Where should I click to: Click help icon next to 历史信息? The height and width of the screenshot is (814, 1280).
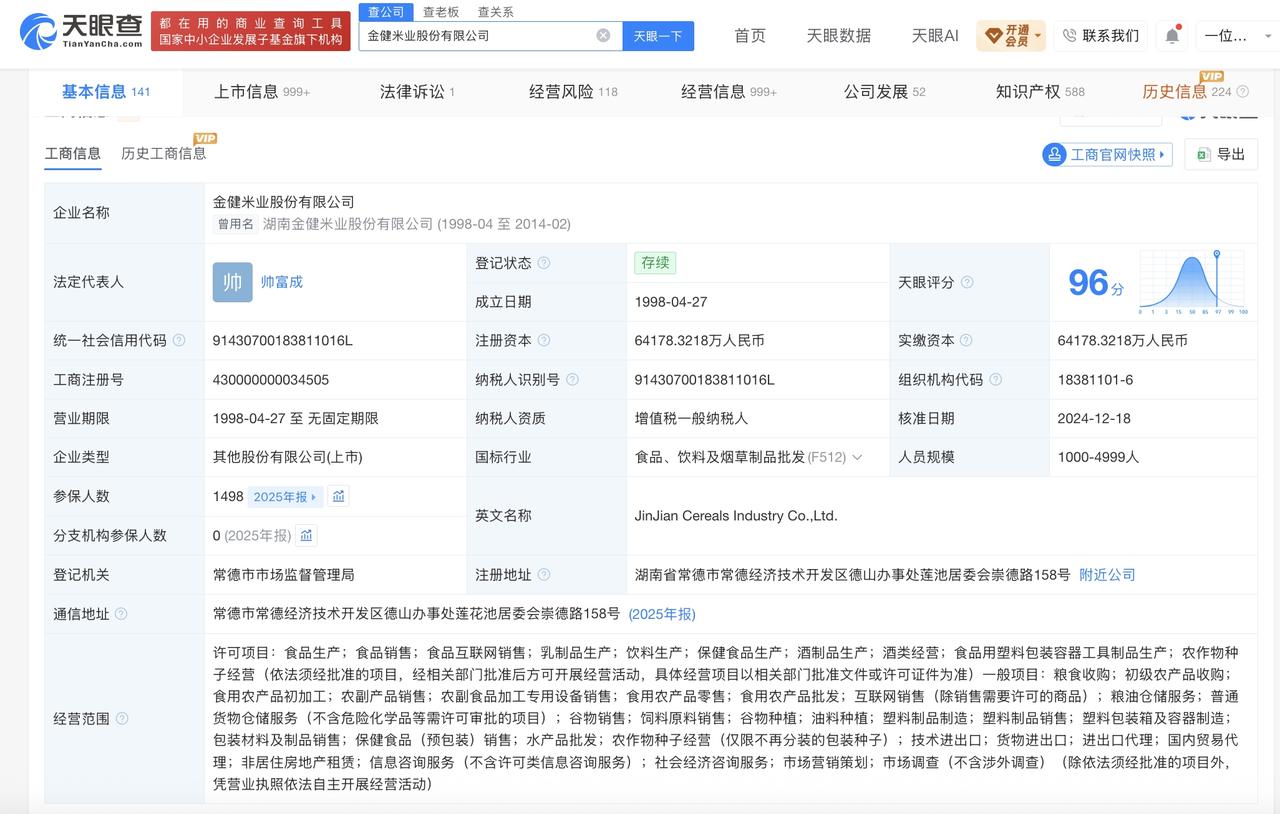[x=1243, y=92]
